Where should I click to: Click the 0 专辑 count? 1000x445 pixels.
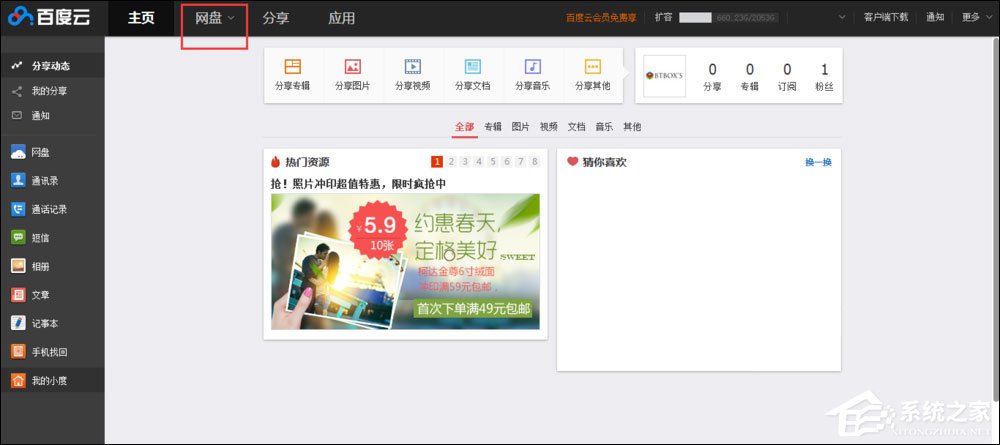click(750, 77)
